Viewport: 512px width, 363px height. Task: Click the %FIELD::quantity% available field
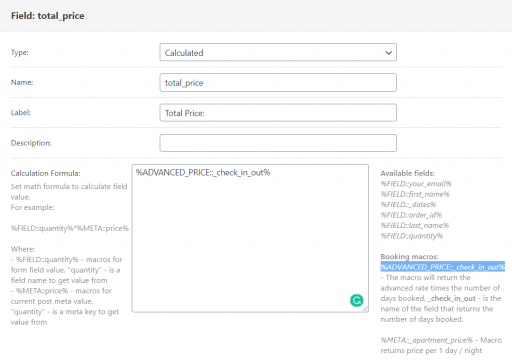[x=412, y=236]
